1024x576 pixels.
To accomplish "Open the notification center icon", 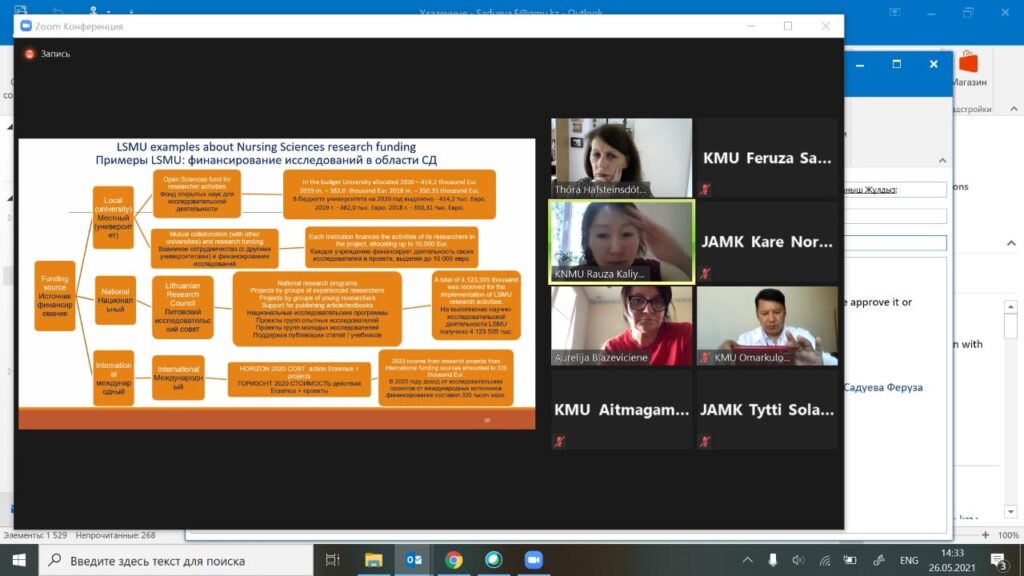I will pyautogui.click(x=998, y=560).
